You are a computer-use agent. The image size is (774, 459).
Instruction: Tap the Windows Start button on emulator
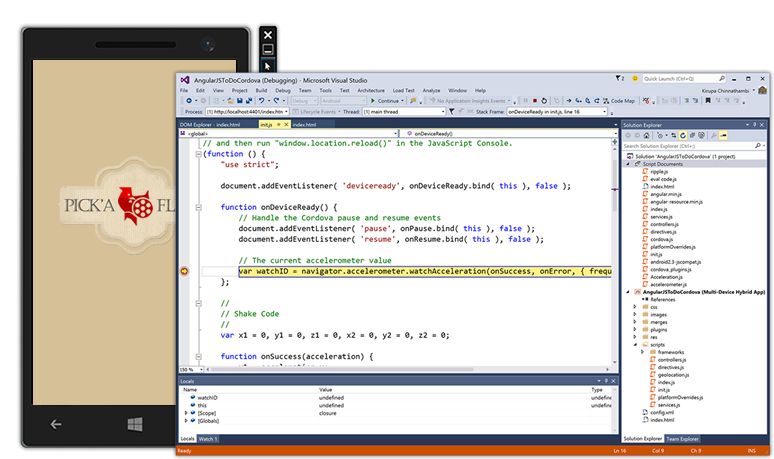pyautogui.click(x=133, y=424)
